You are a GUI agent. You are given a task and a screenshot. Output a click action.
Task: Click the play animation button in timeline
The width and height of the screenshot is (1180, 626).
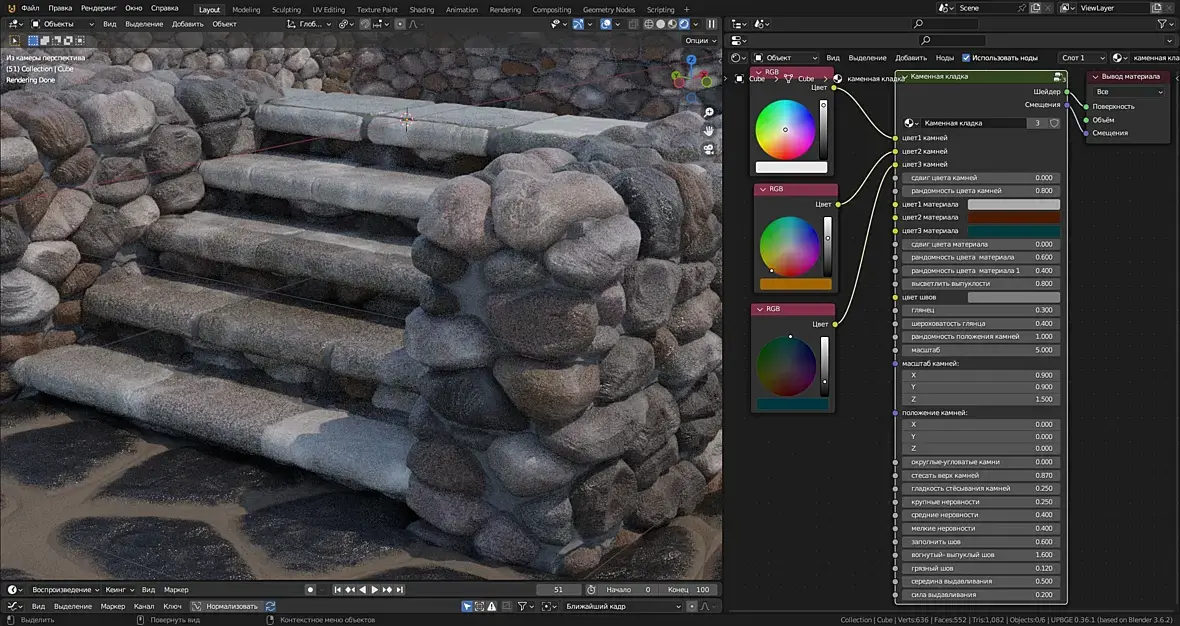click(375, 590)
